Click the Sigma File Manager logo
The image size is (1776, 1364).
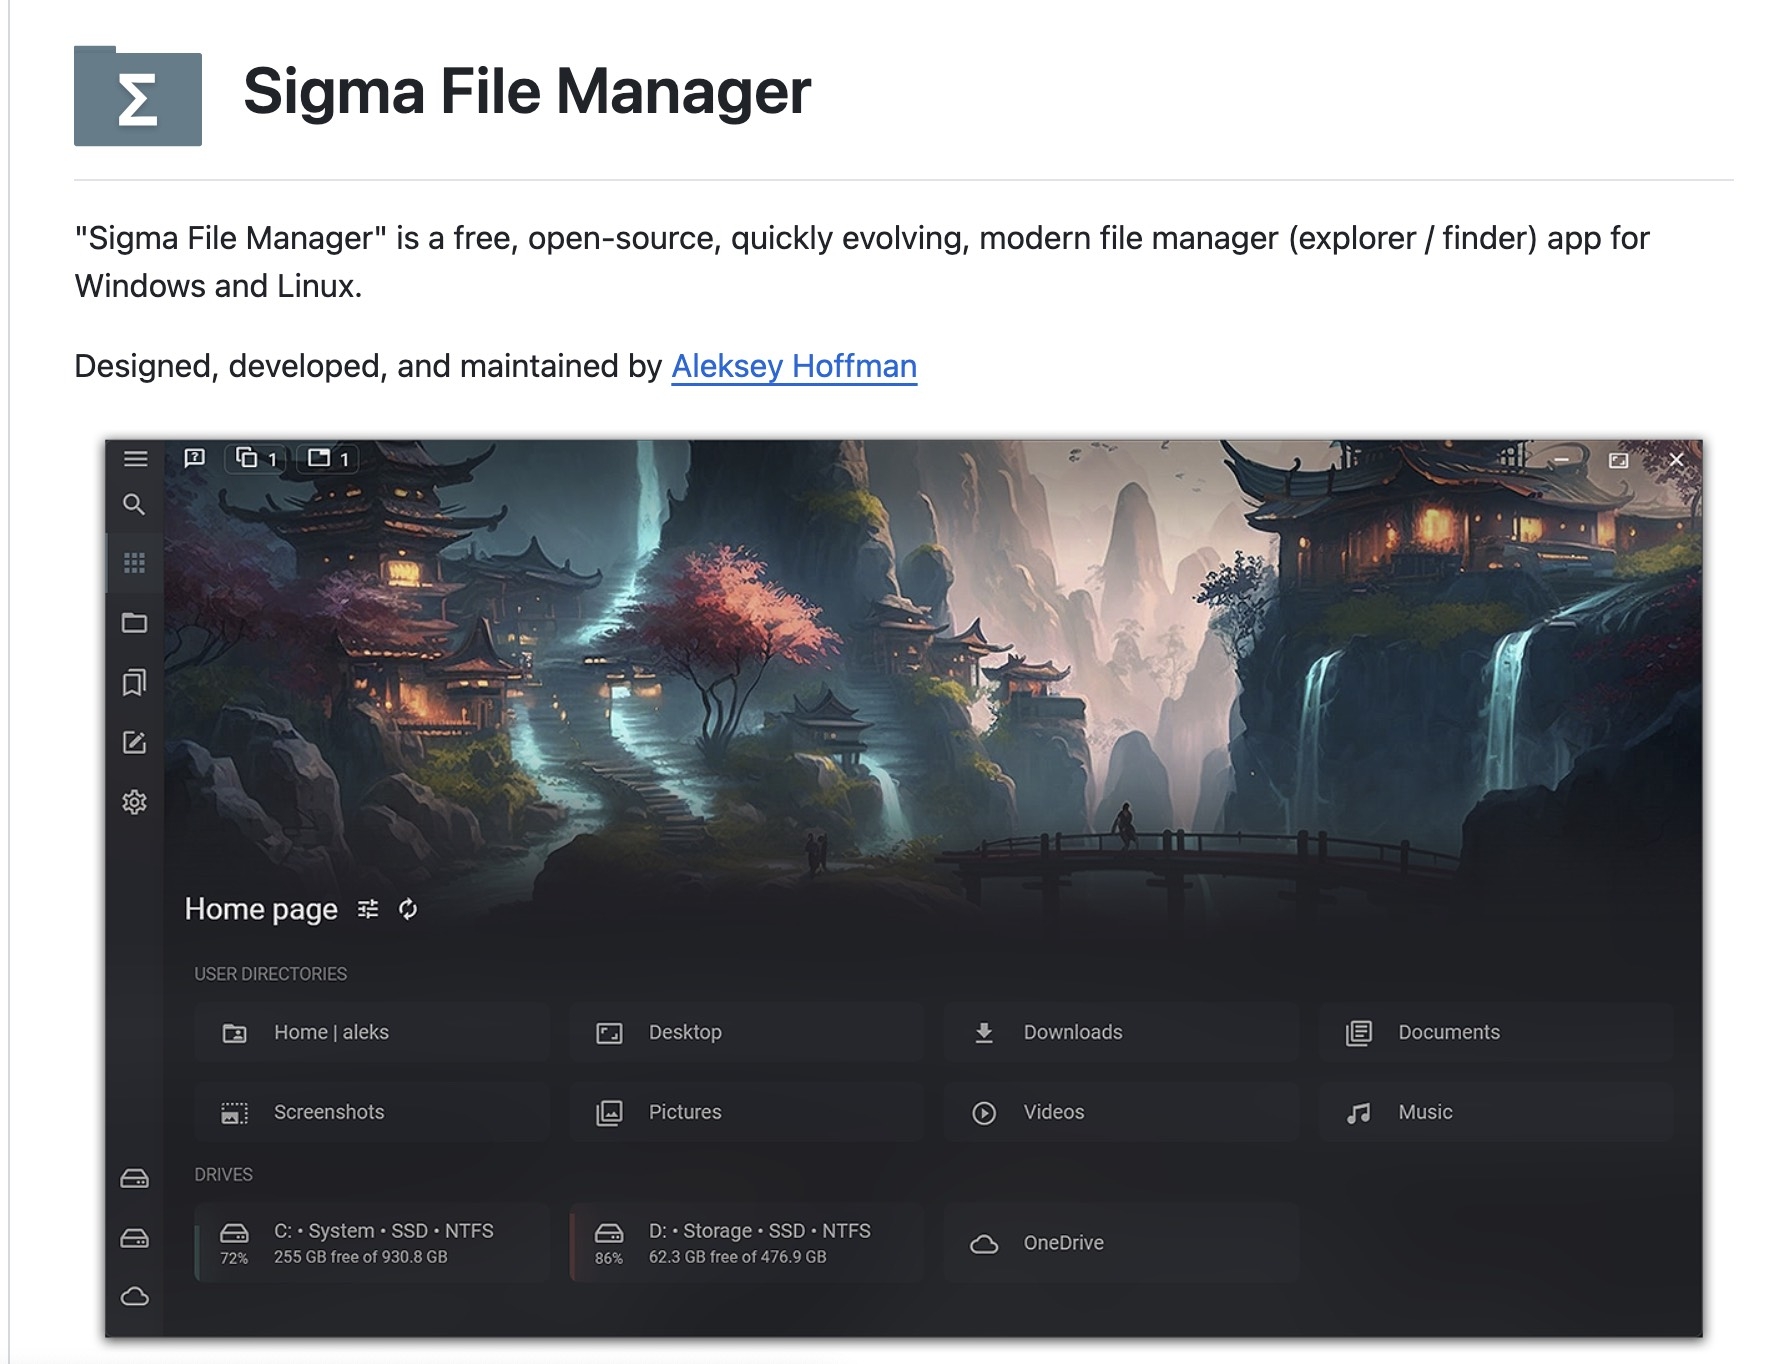coord(138,96)
